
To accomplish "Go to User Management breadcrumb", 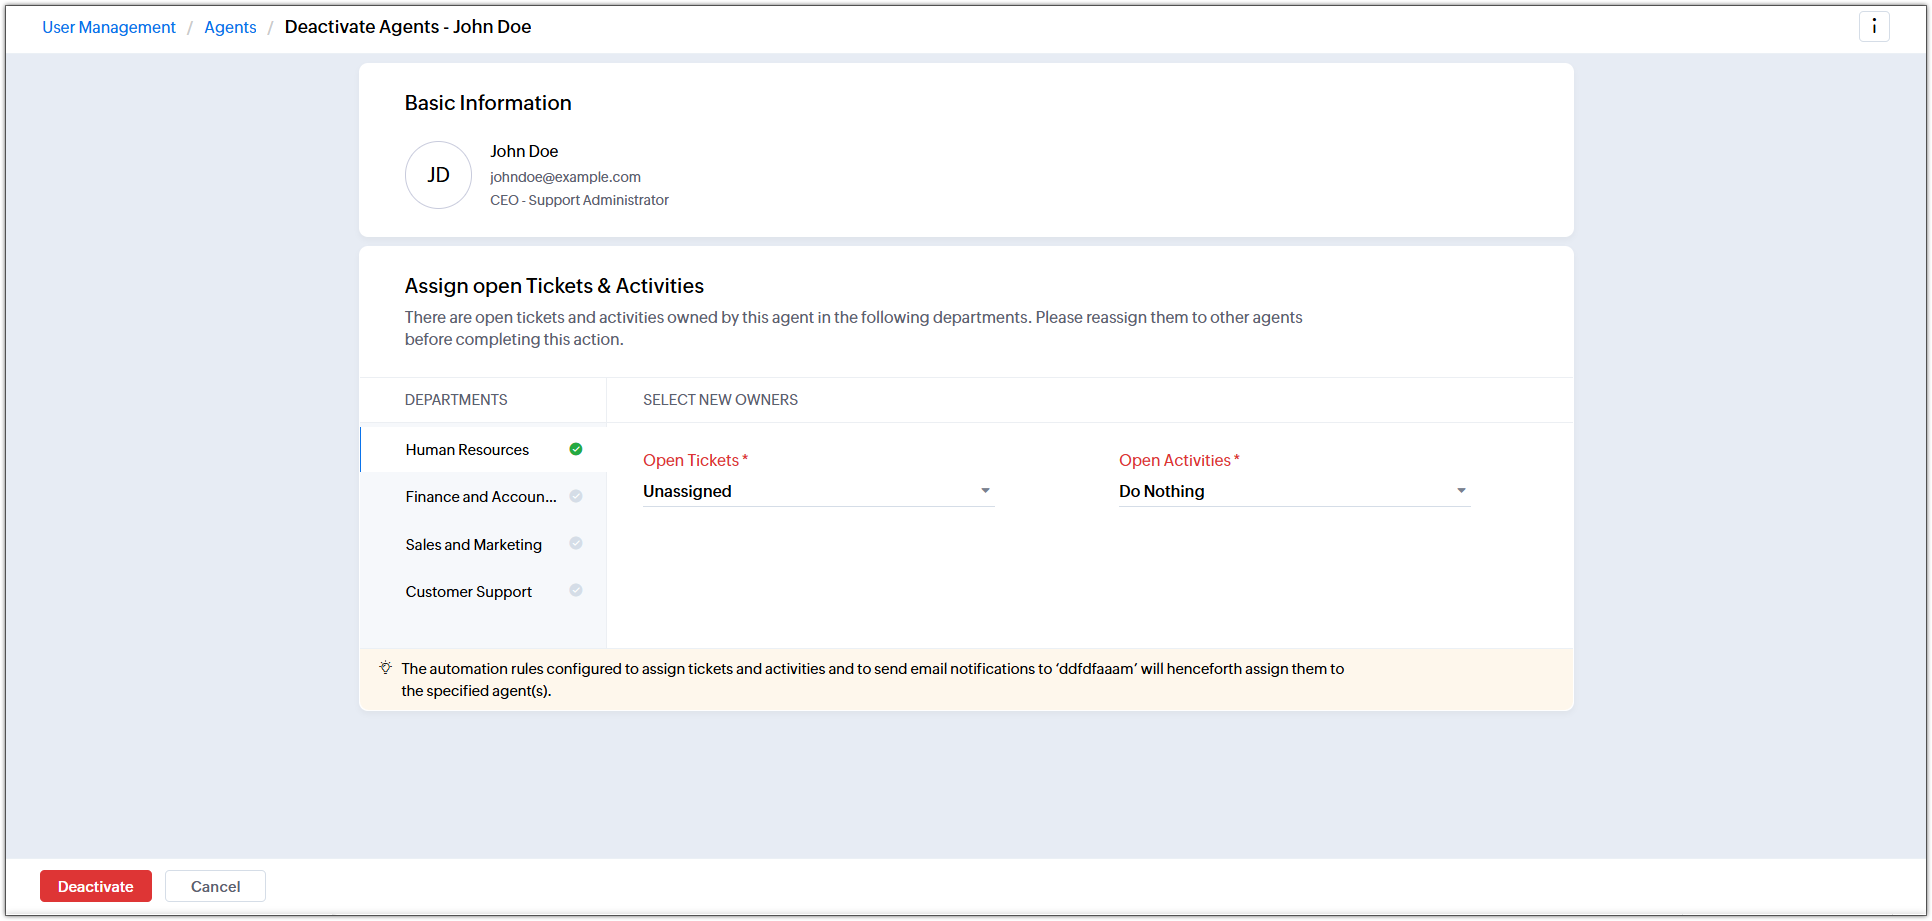I will point(109,27).
